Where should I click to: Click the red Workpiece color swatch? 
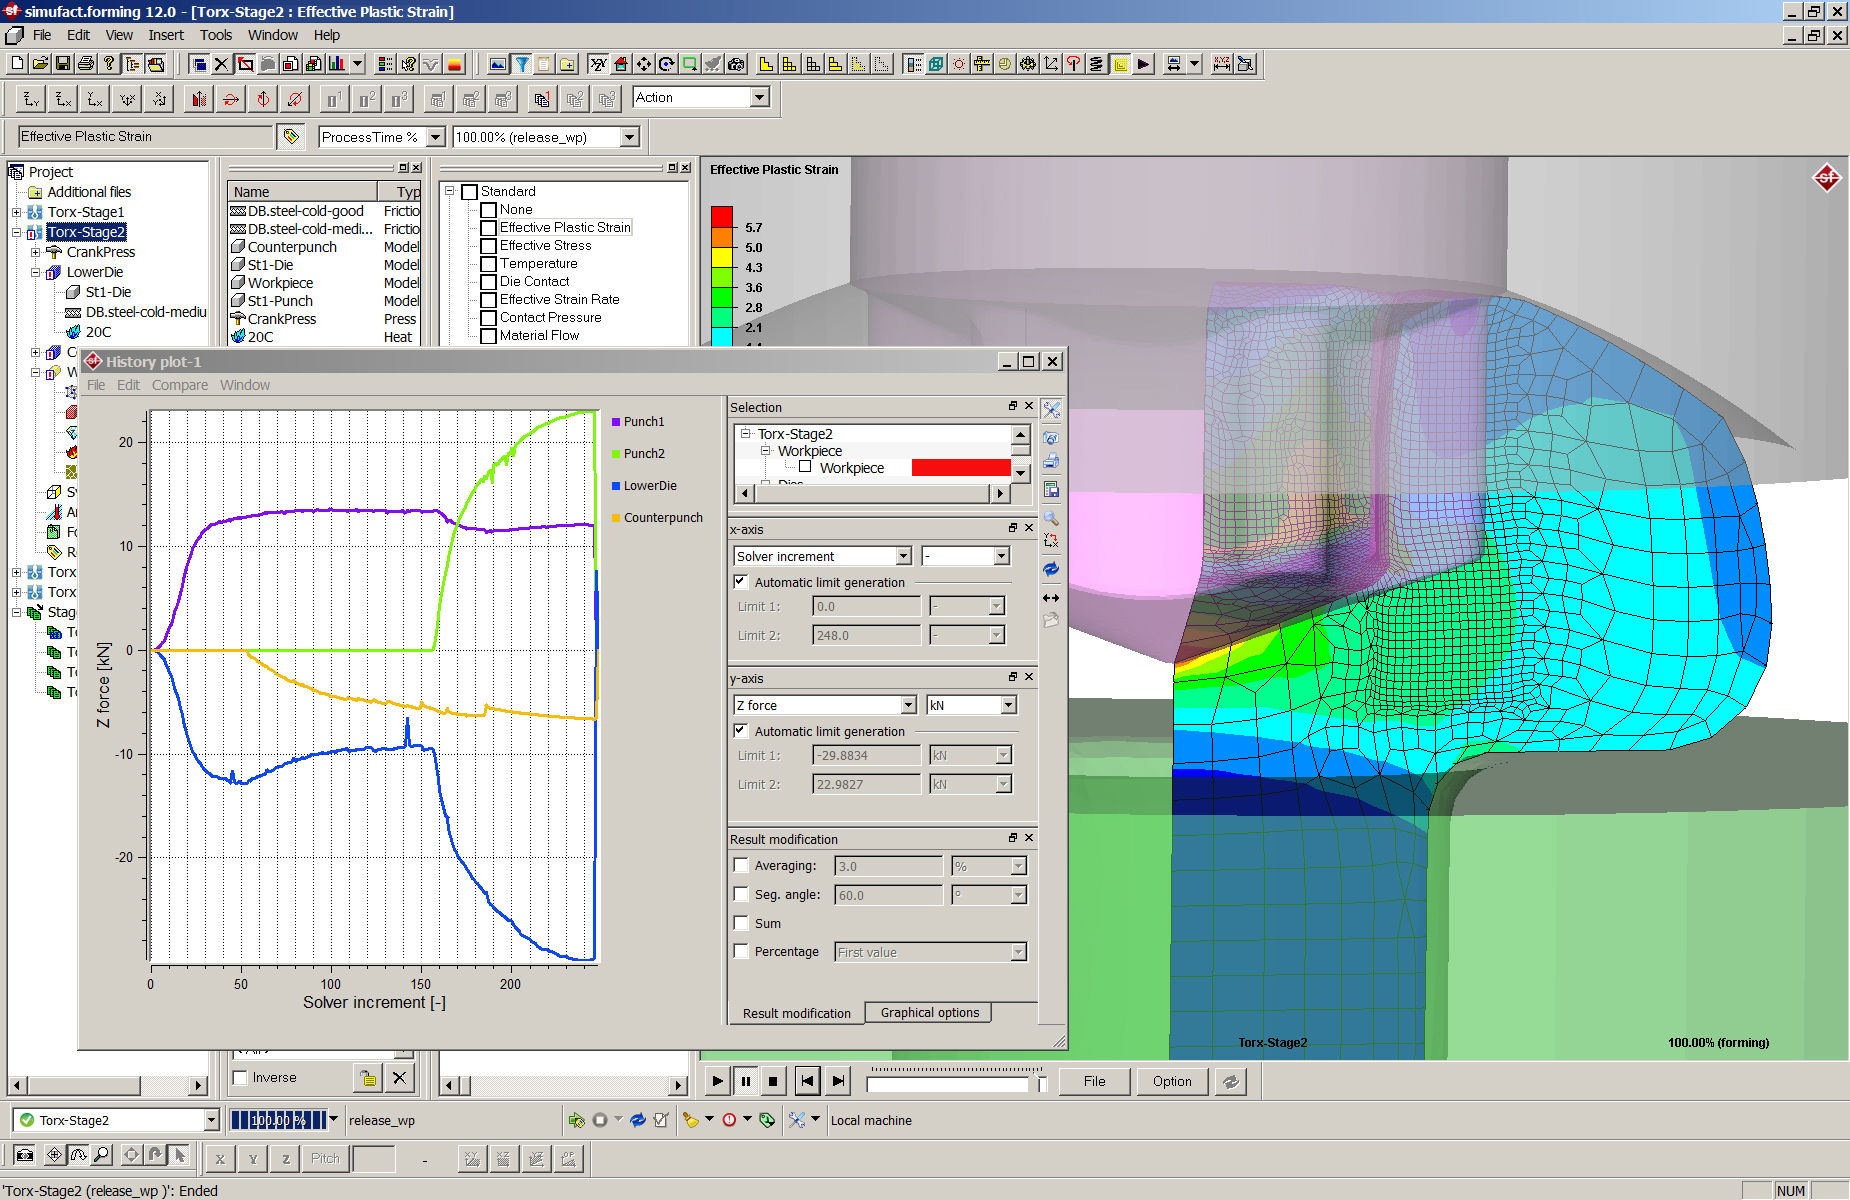click(x=960, y=468)
